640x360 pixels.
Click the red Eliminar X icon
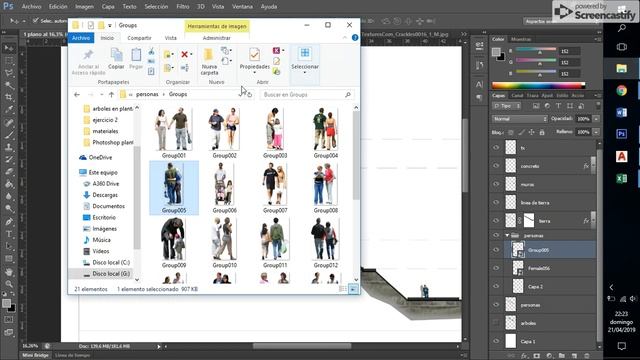point(184,54)
